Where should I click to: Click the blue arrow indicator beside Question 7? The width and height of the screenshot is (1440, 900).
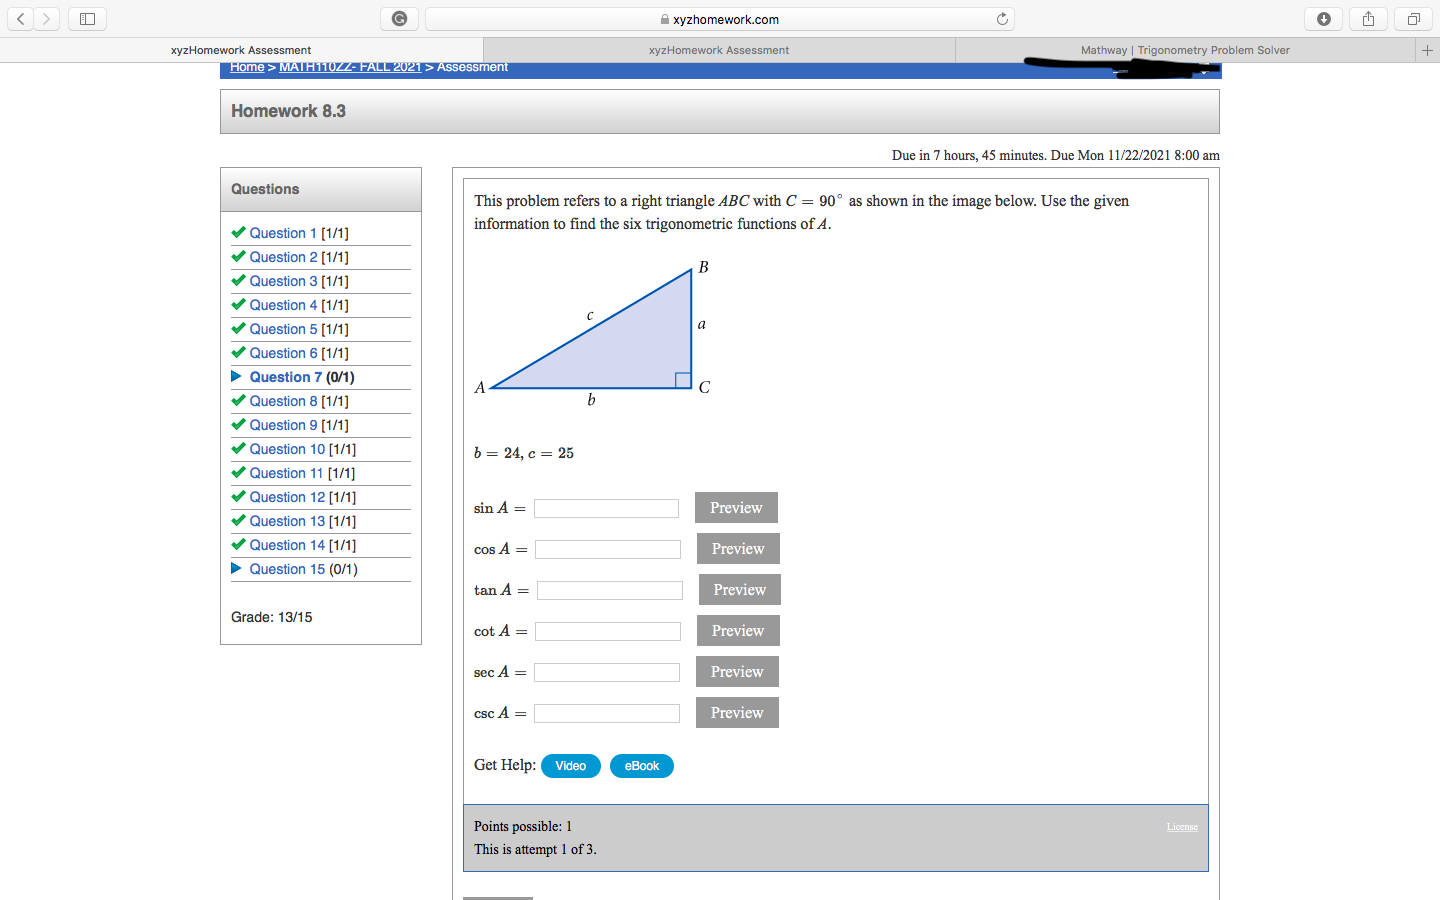click(238, 376)
